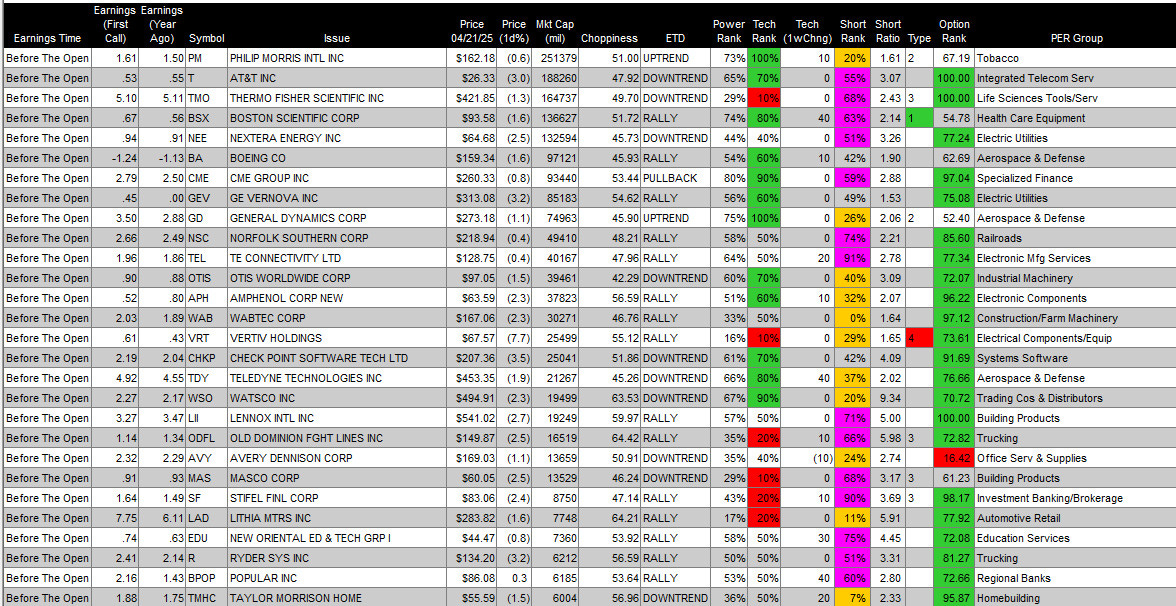Click the OTIS WORLDWIDE CORP issue name
1176x606 pixels.
tap(288, 278)
